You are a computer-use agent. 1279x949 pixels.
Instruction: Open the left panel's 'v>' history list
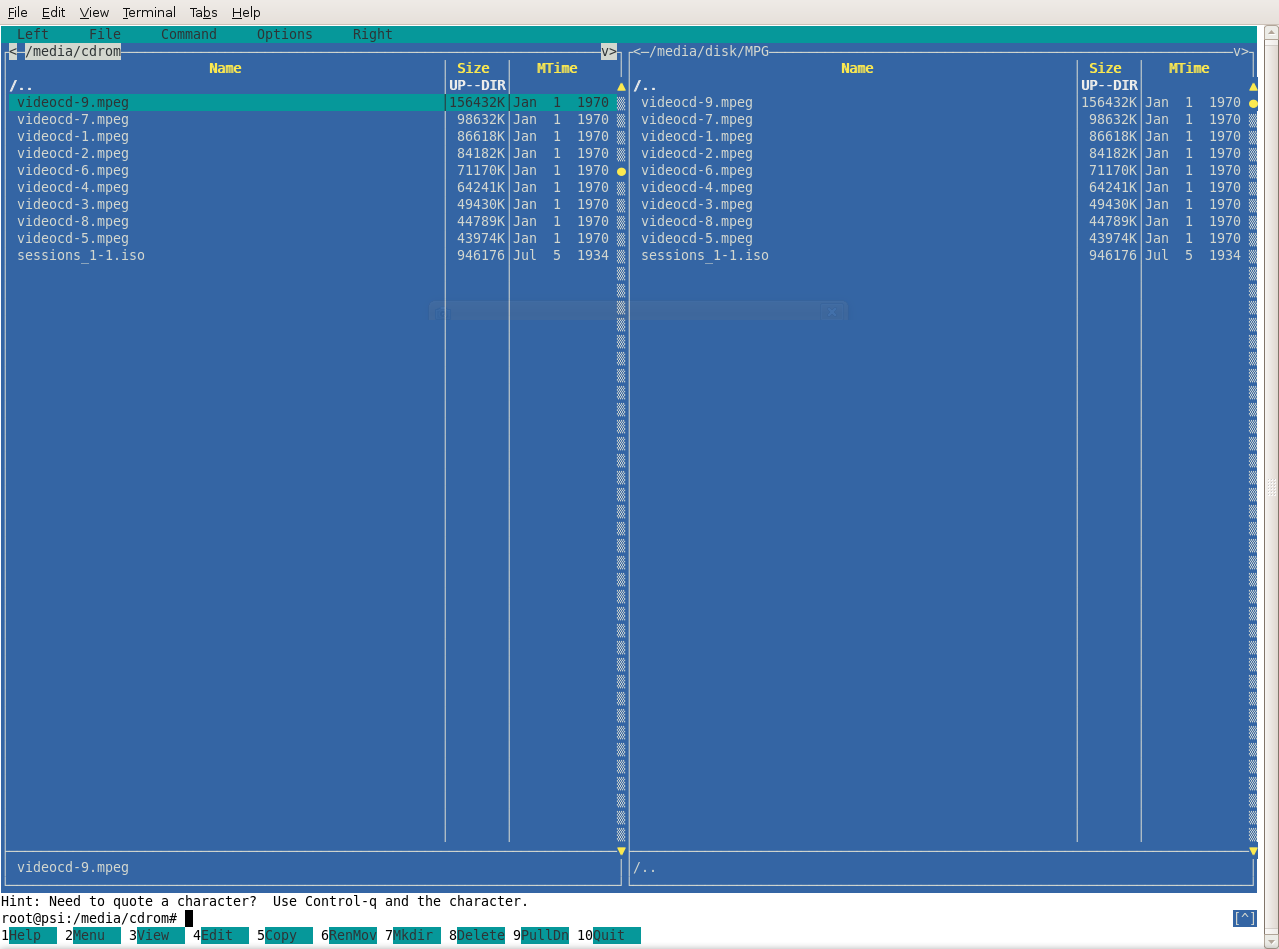pos(609,51)
